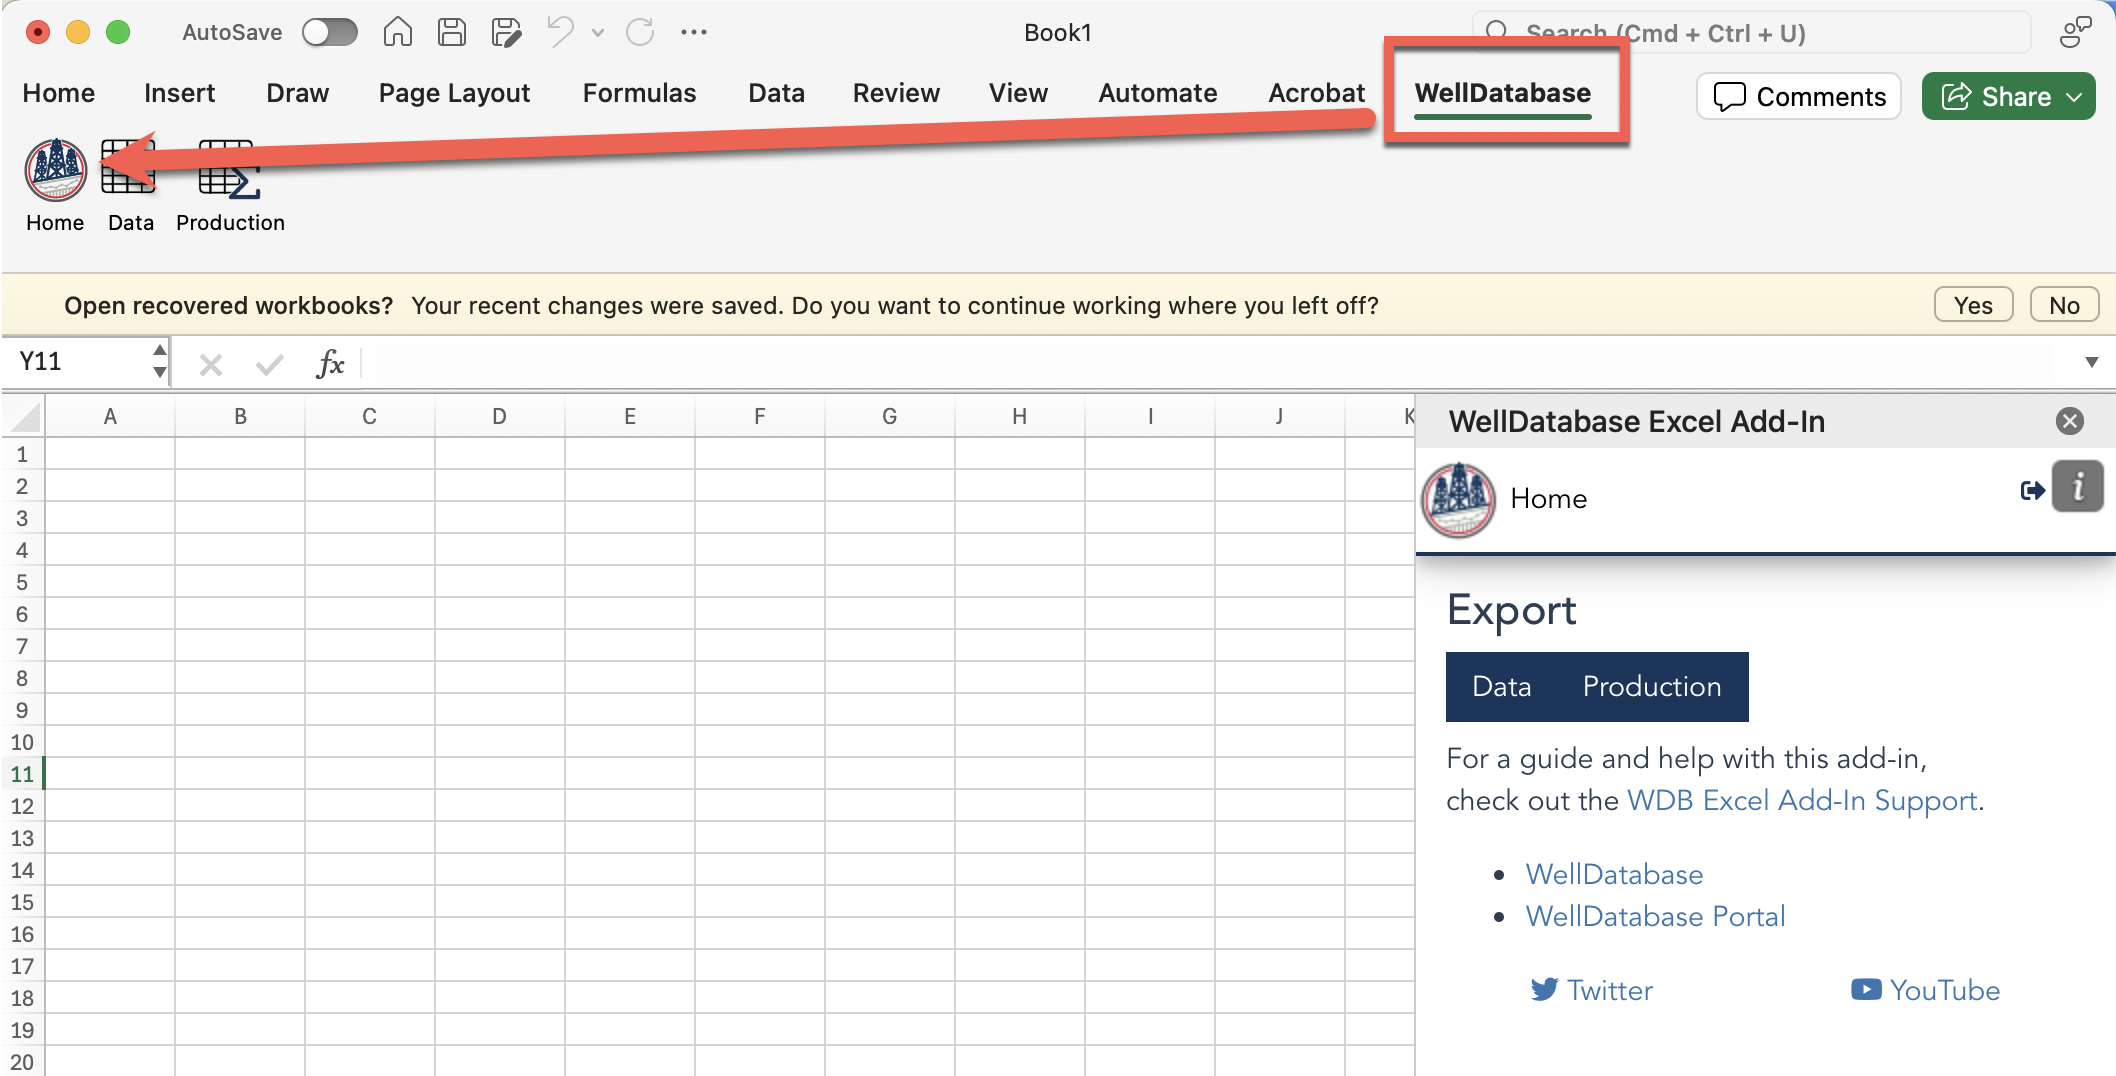Click cell C7 in the spreadsheet
This screenshot has width=2116, height=1076.
point(369,646)
